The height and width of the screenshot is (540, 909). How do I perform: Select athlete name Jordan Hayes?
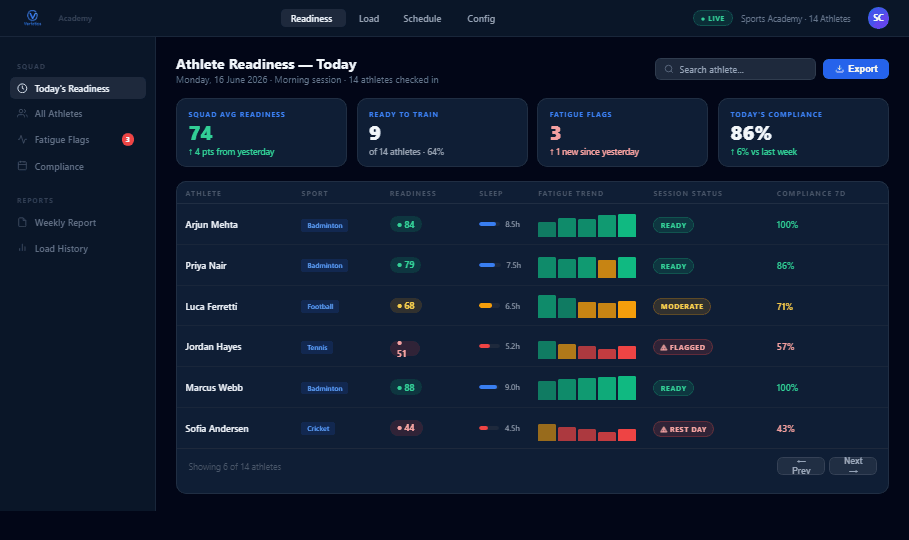213,346
